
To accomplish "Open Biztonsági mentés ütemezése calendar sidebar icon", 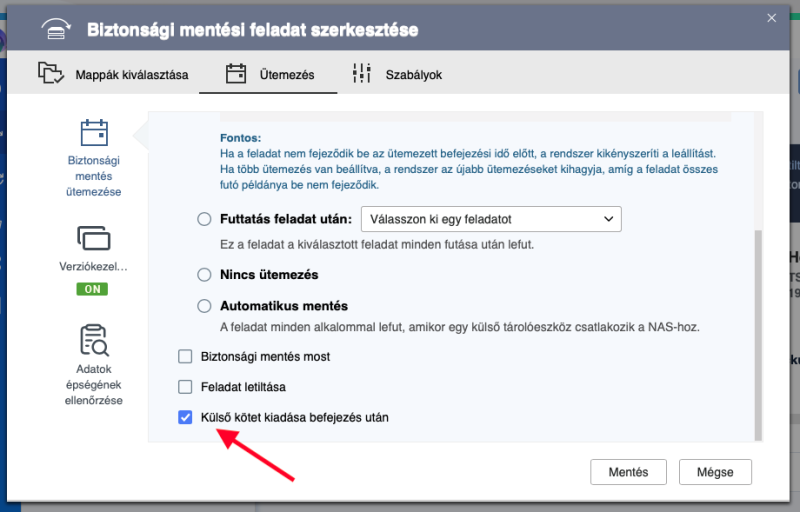I will 94,133.
